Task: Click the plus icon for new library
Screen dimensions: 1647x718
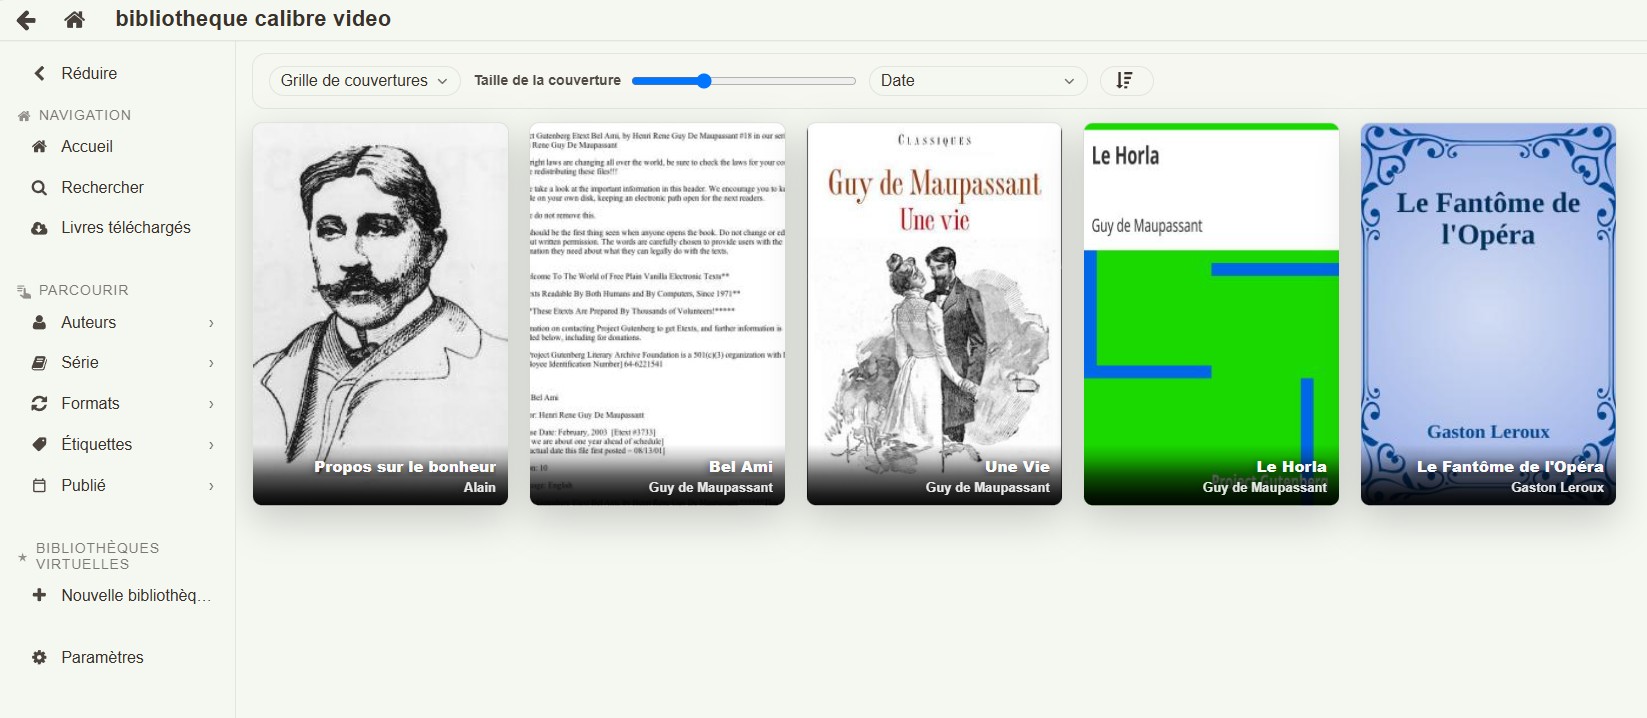Action: tap(39, 595)
